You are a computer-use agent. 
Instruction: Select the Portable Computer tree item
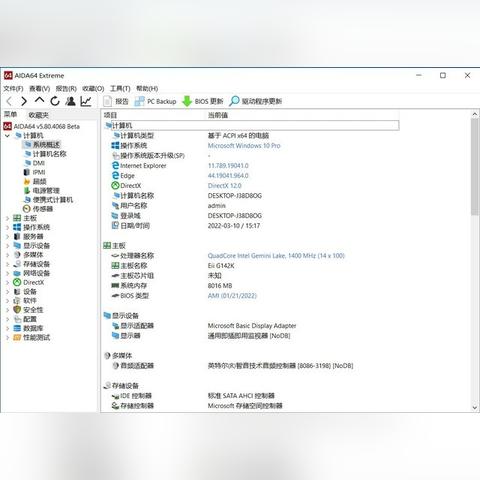click(48, 200)
